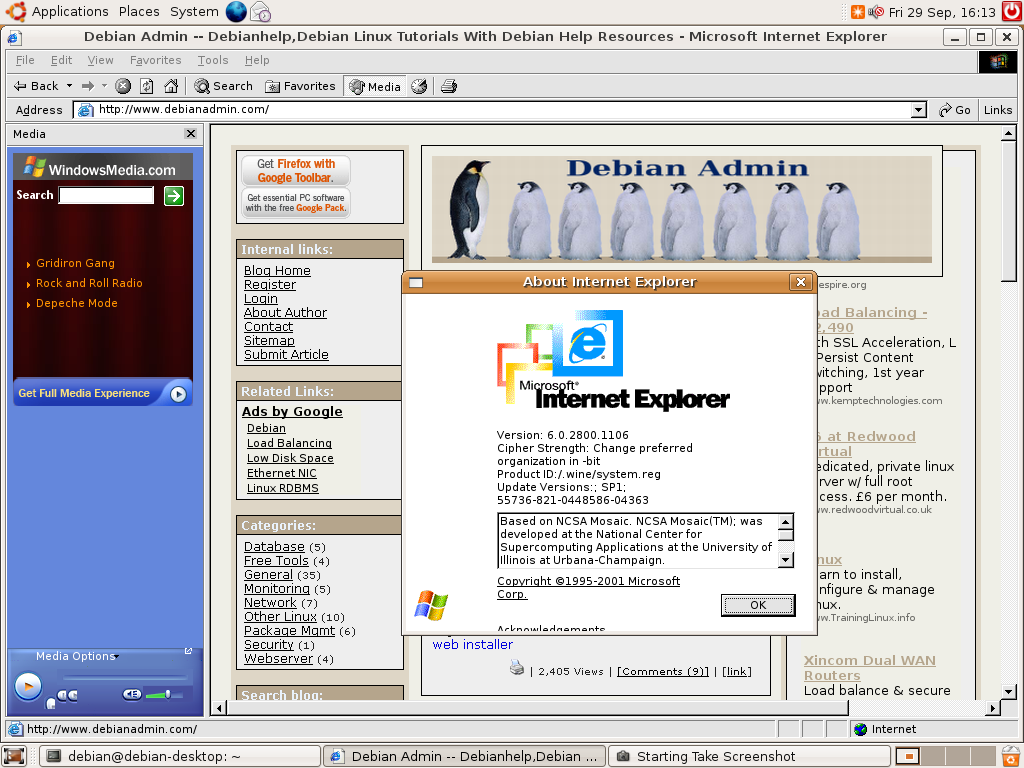The height and width of the screenshot is (768, 1024).
Task: Open the Rock and Roll Radio link
Action: tap(89, 283)
